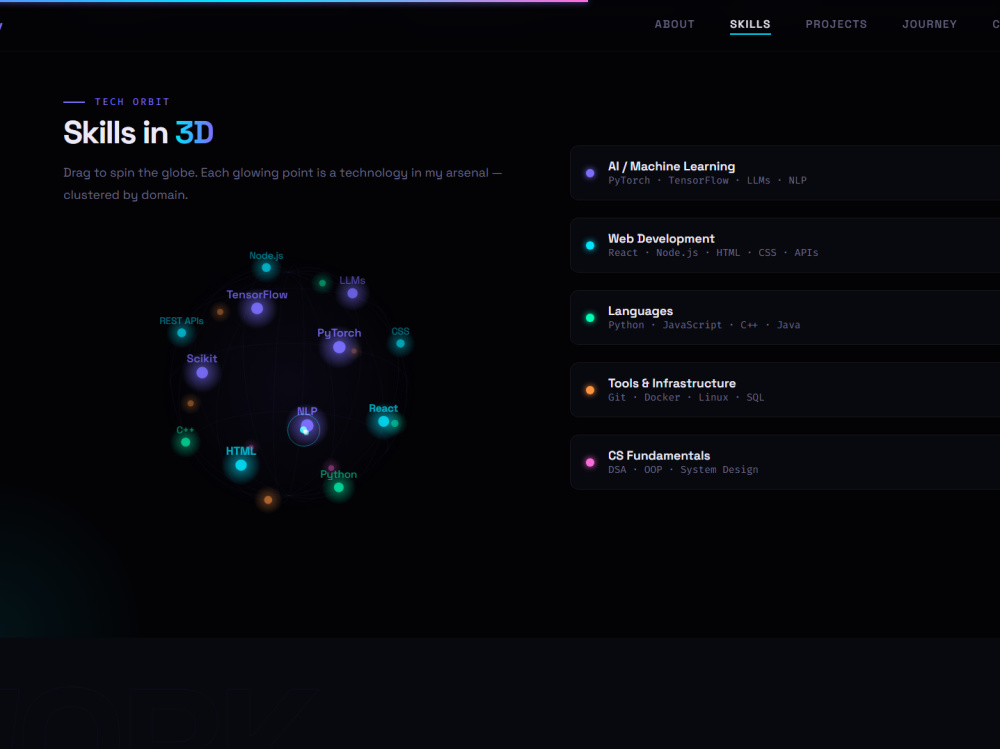
Task: Click the orange dot beside Tools & Infrastructure
Action: pyautogui.click(x=590, y=390)
